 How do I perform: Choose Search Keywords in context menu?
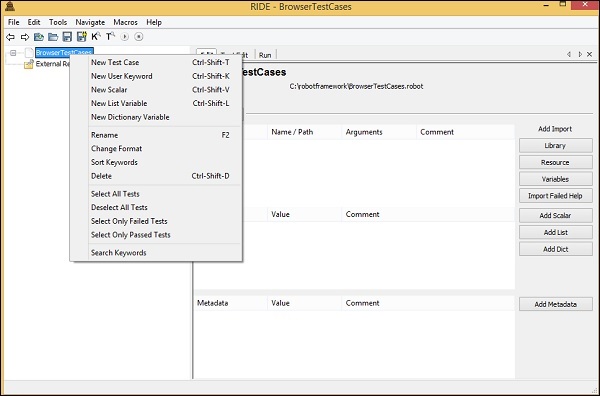tap(156, 253)
